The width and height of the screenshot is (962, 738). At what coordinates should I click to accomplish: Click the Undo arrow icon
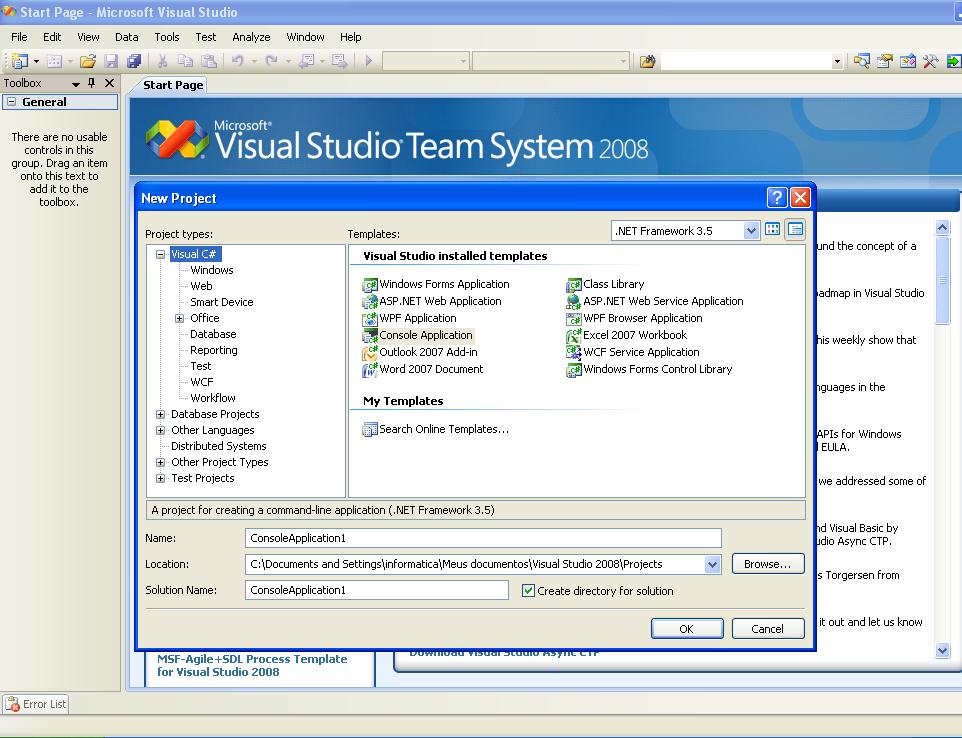tap(237, 61)
